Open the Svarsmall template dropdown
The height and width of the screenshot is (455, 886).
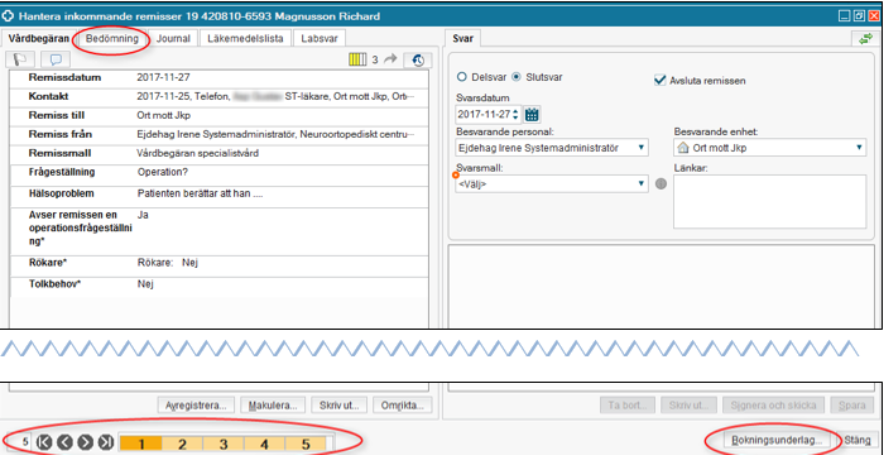[641, 184]
